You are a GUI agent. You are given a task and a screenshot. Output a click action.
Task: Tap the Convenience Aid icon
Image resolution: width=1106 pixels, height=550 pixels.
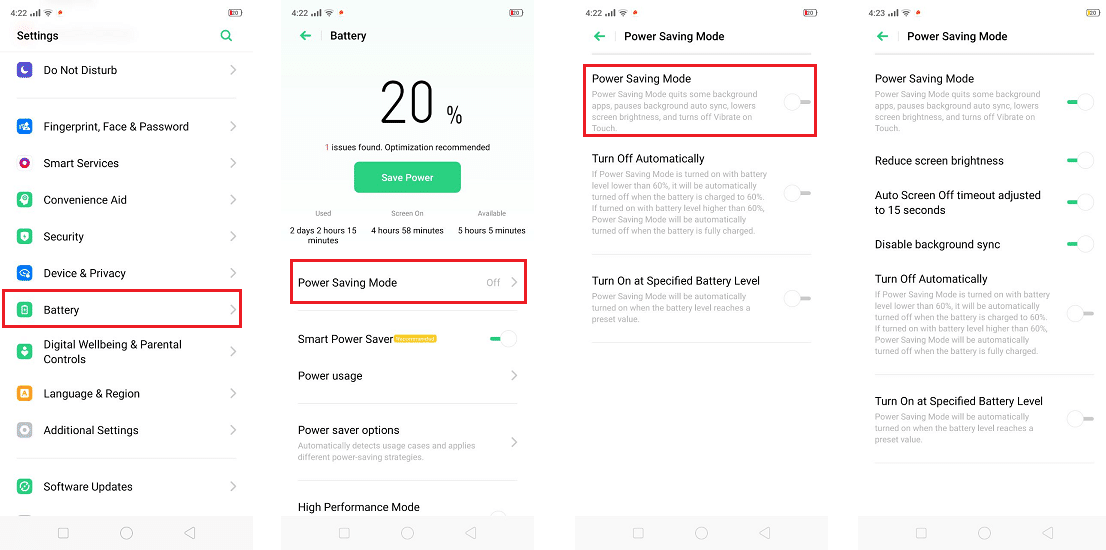click(25, 200)
